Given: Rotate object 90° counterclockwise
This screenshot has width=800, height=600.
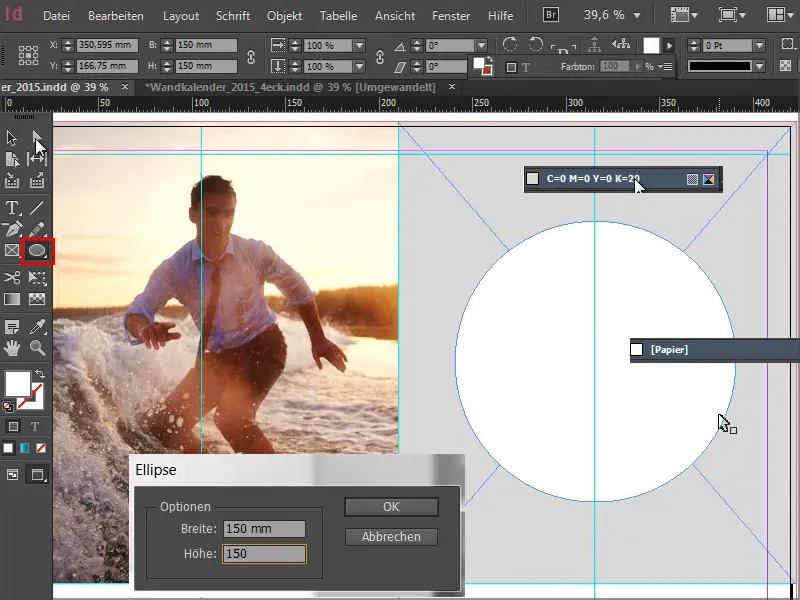Looking at the screenshot, I should point(535,44).
